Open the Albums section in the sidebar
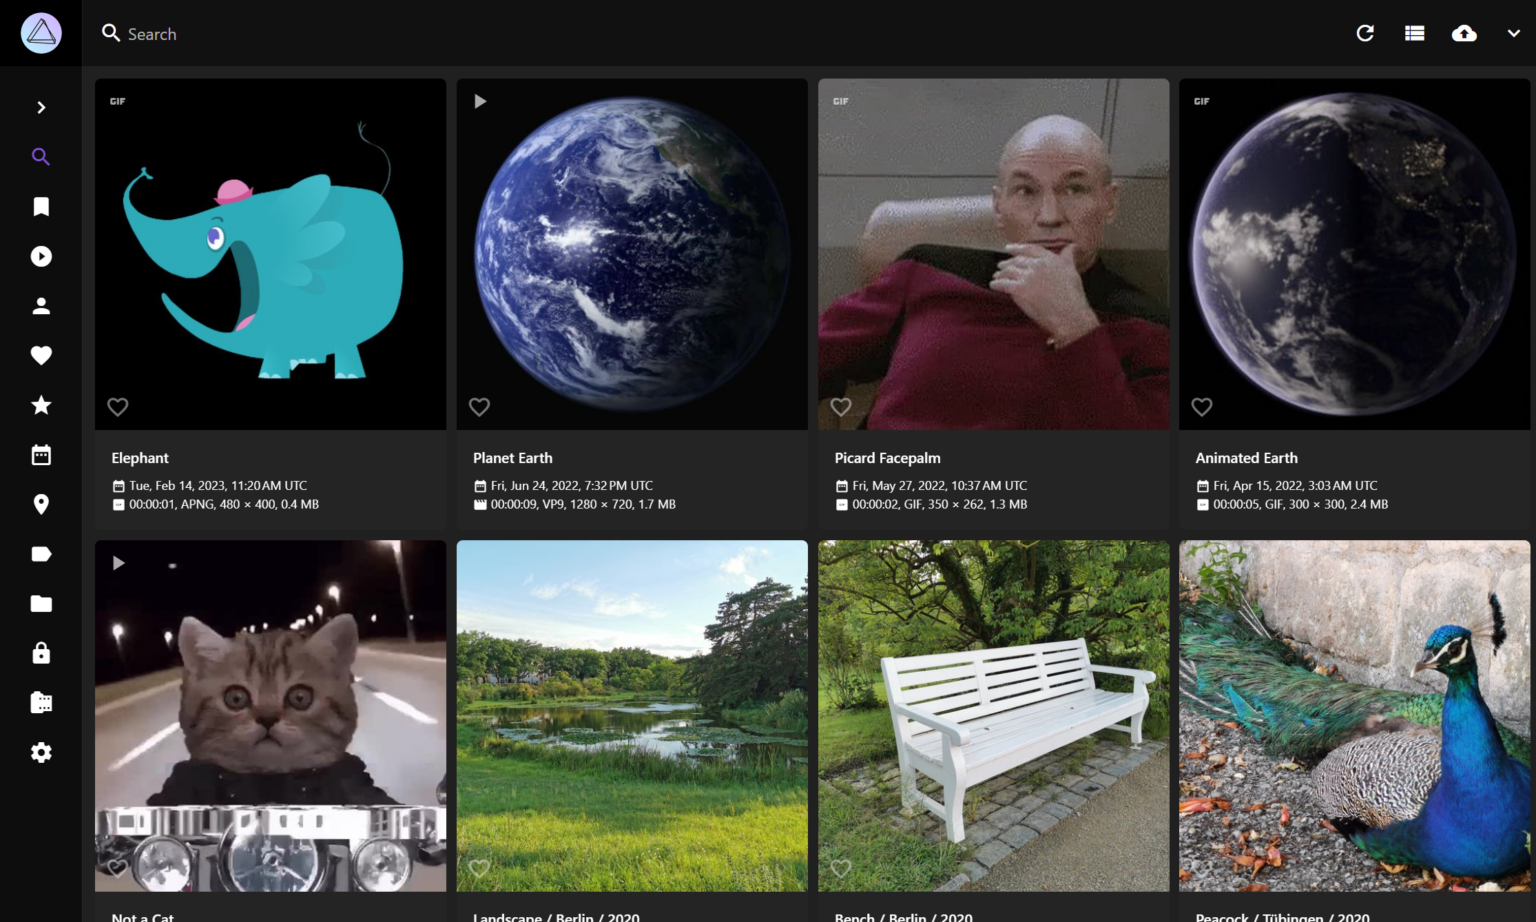Image resolution: width=1536 pixels, height=922 pixels. click(41, 206)
